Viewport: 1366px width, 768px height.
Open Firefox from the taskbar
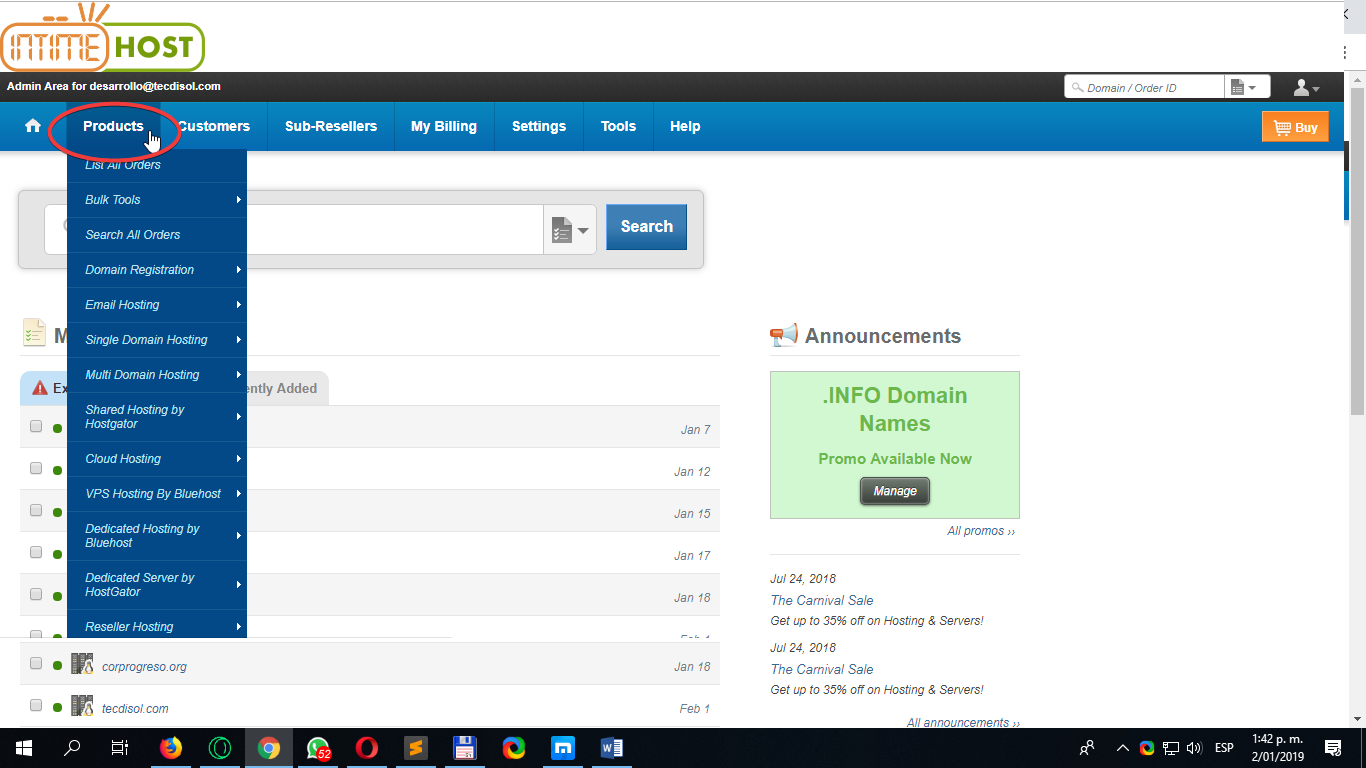coord(171,748)
